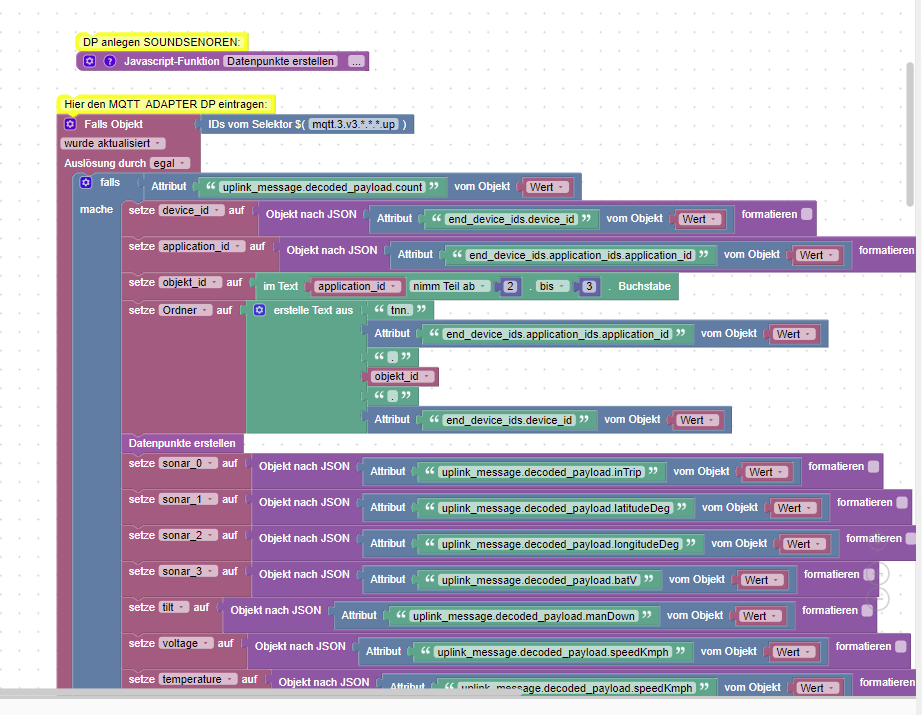Image resolution: width=922 pixels, height=715 pixels.
Task: Open gear settings on Javascript-Funktion block
Action: [89, 61]
